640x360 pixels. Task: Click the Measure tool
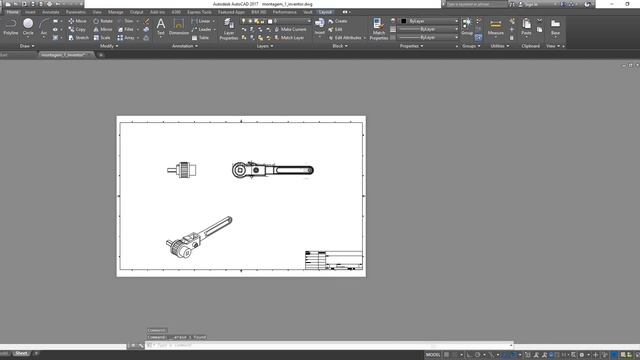[496, 27]
